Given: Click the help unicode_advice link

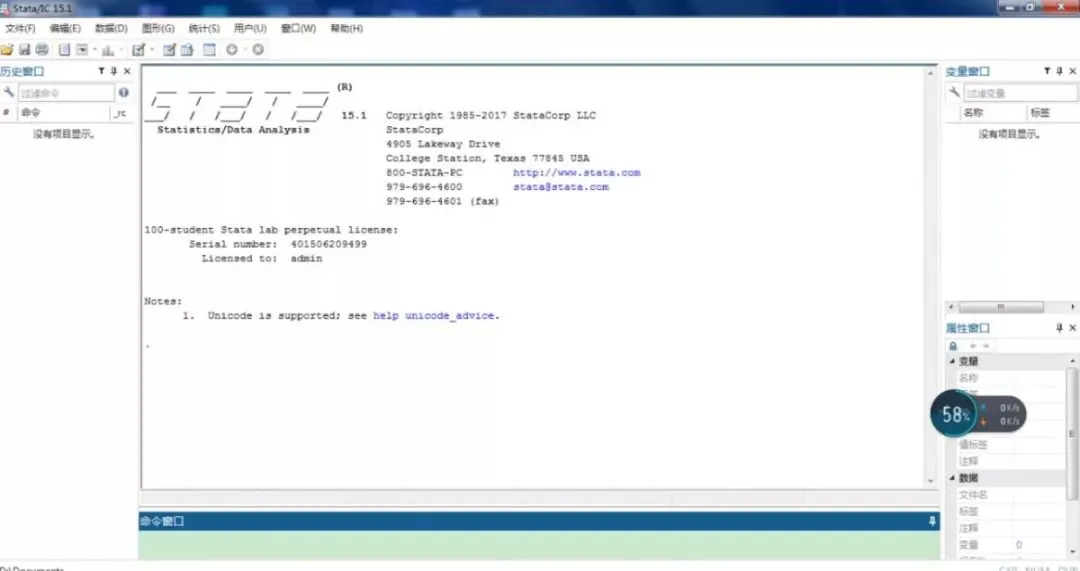Looking at the screenshot, I should coord(434,315).
